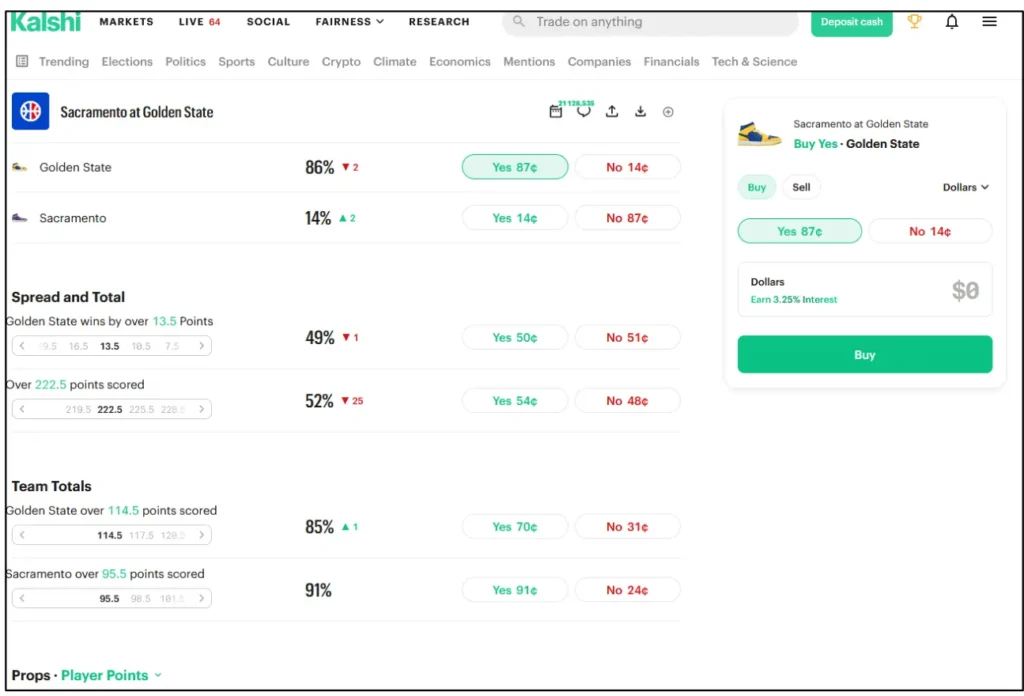Go to the Economics category
The height and width of the screenshot is (696, 1024).
pyautogui.click(x=460, y=61)
